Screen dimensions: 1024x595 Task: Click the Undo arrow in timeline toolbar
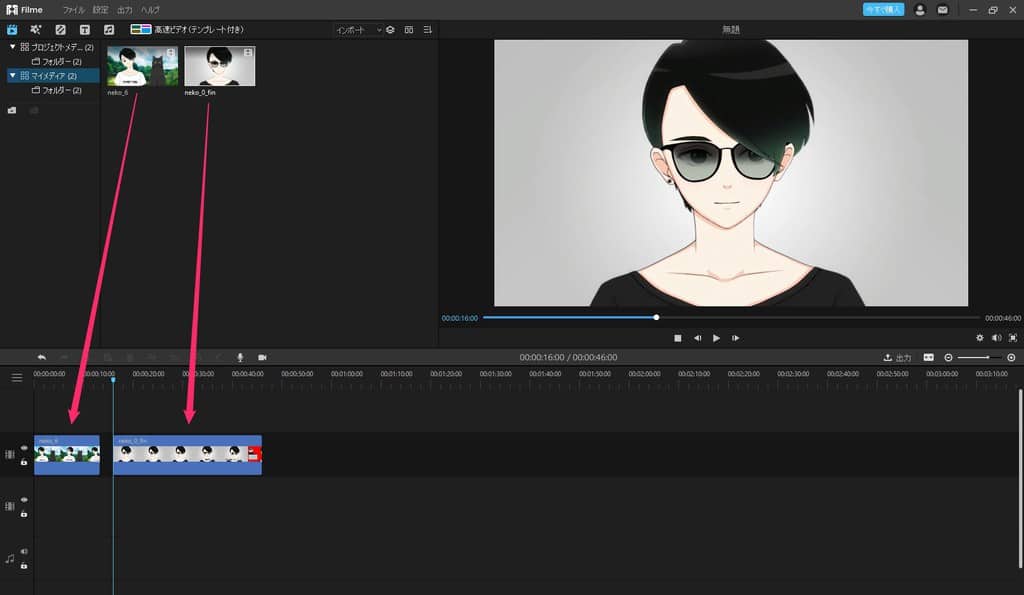[42, 357]
